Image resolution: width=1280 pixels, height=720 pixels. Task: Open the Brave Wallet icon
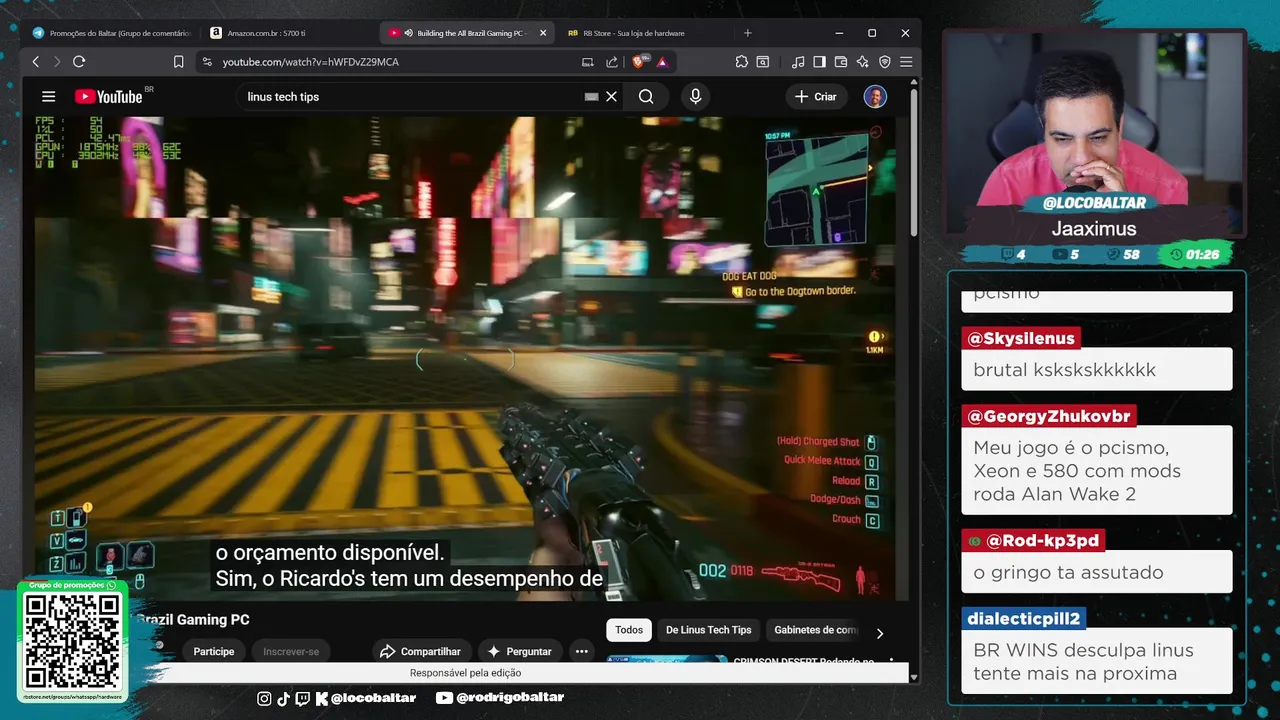tap(841, 62)
